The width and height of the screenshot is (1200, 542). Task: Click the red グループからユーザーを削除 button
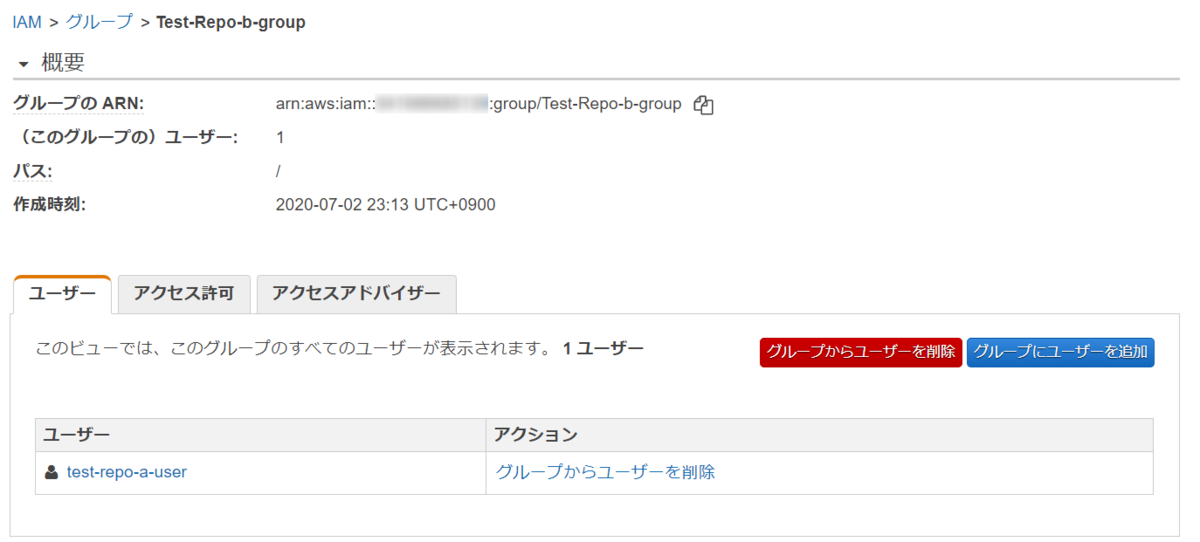[861, 352]
